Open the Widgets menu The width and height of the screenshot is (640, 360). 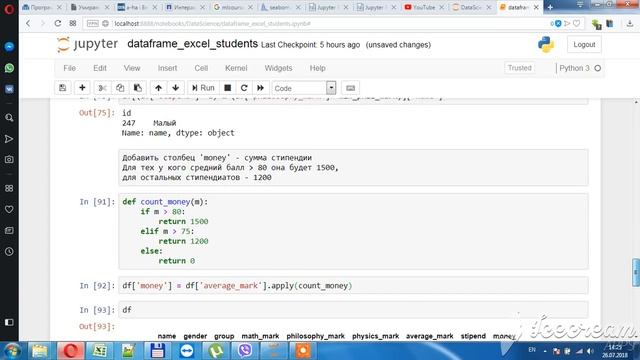[x=278, y=68]
